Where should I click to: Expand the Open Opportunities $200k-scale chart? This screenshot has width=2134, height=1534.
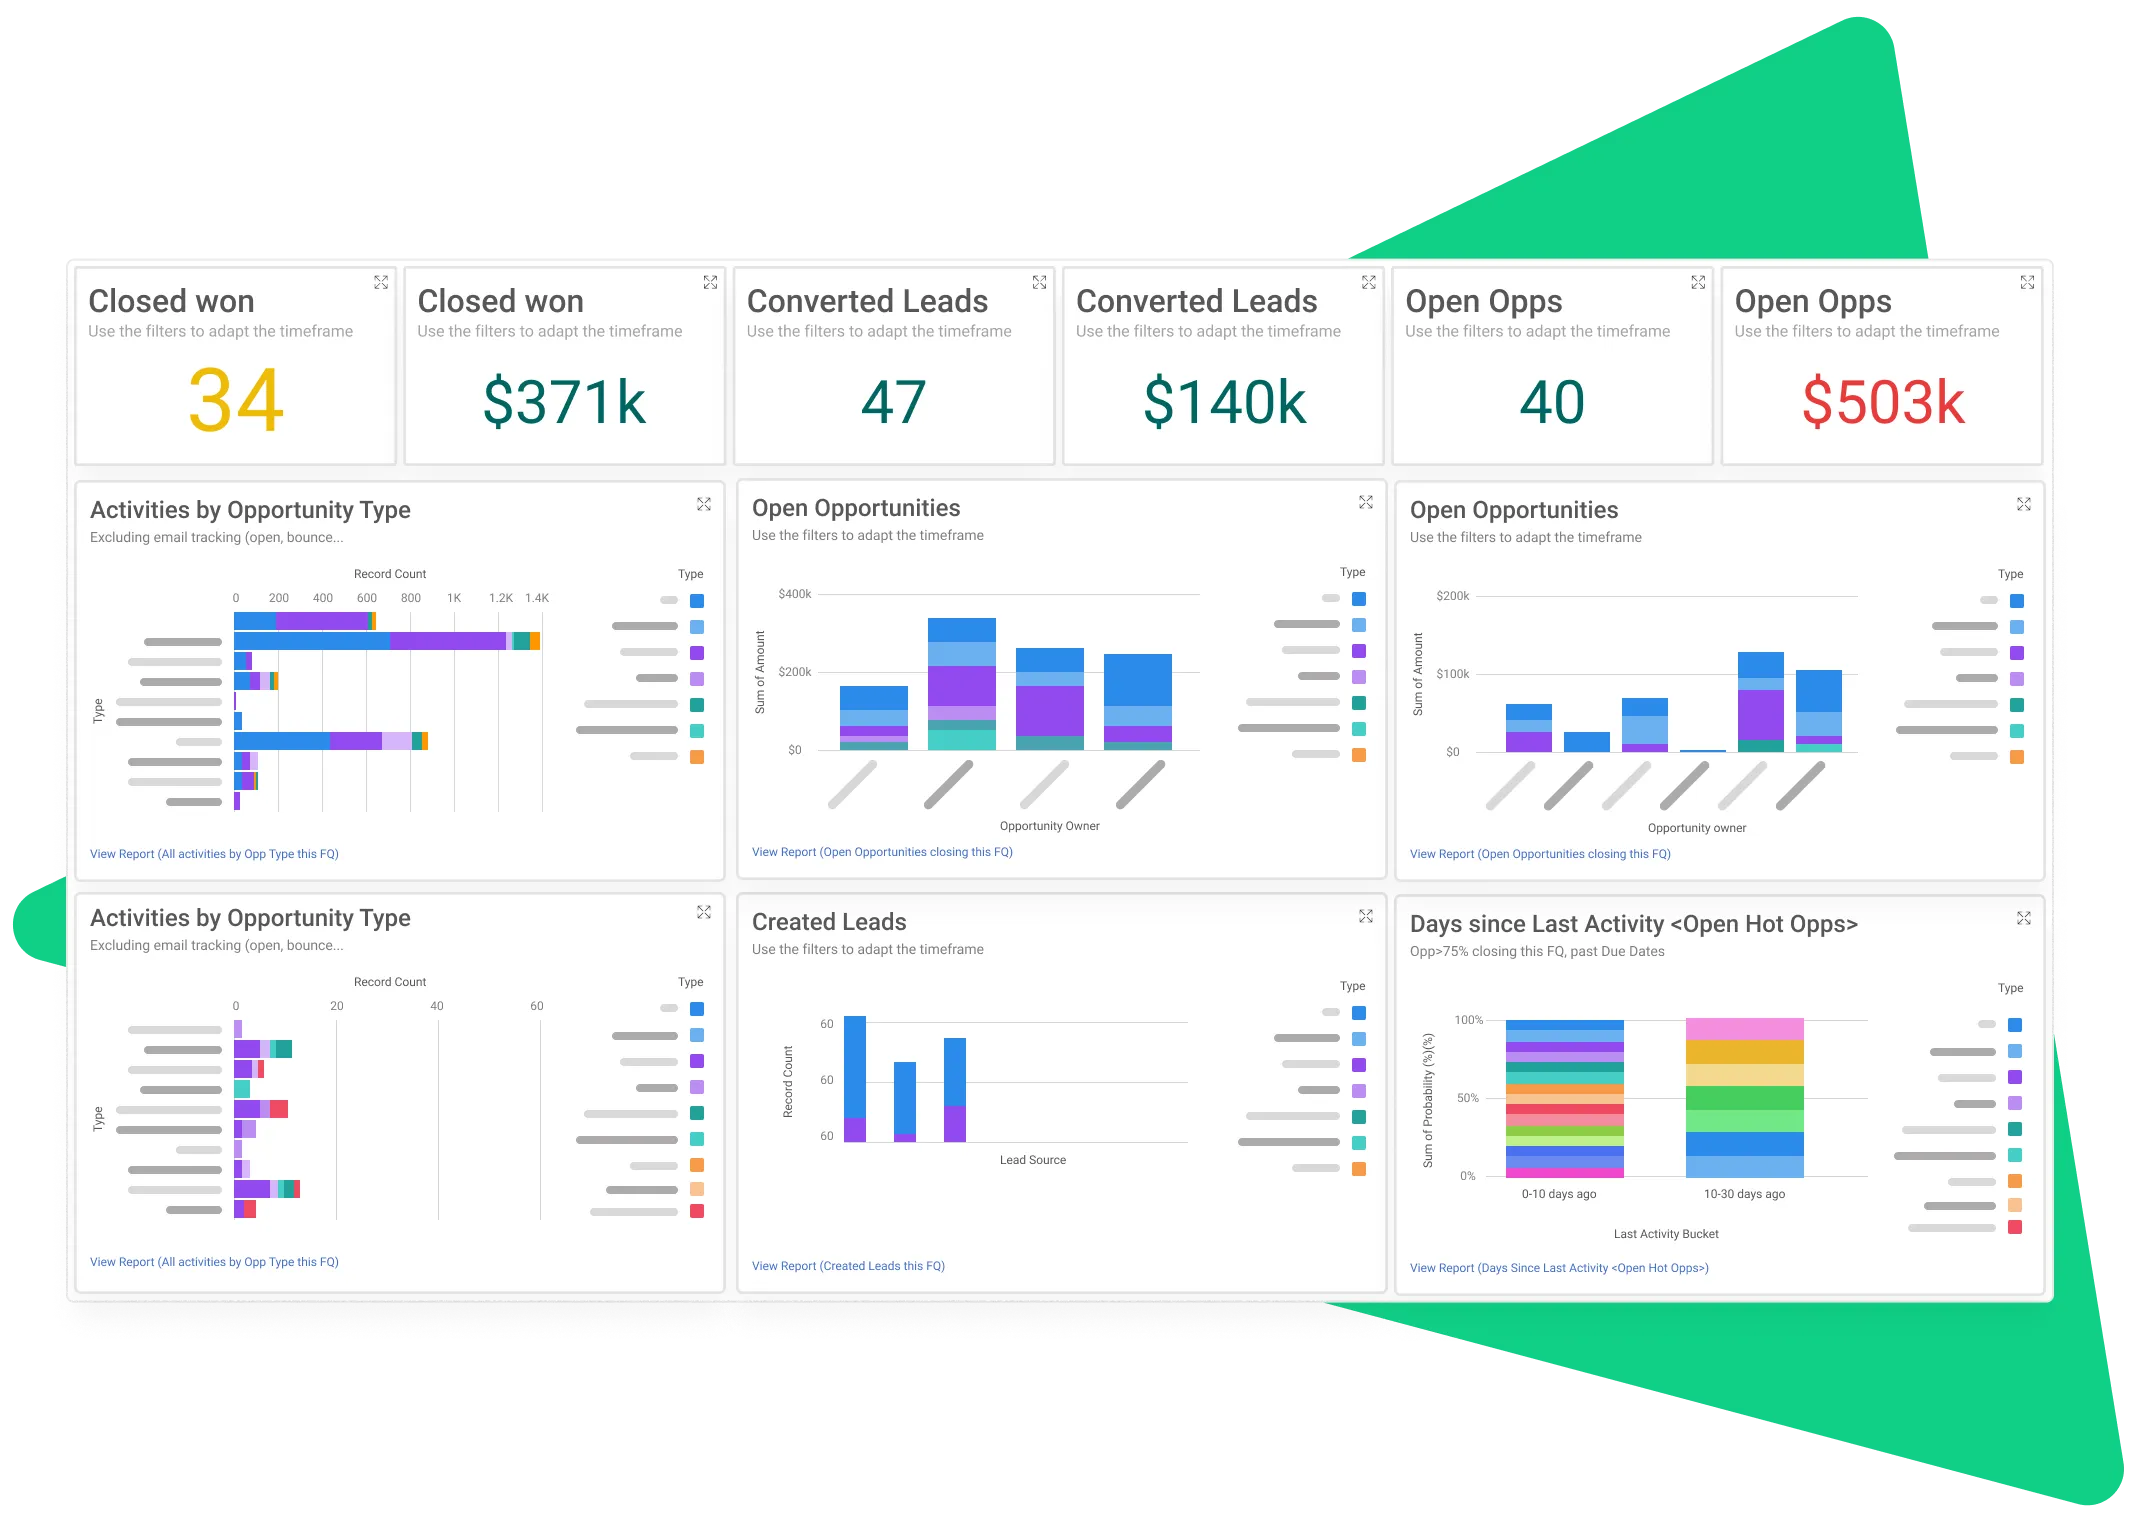(x=2024, y=504)
